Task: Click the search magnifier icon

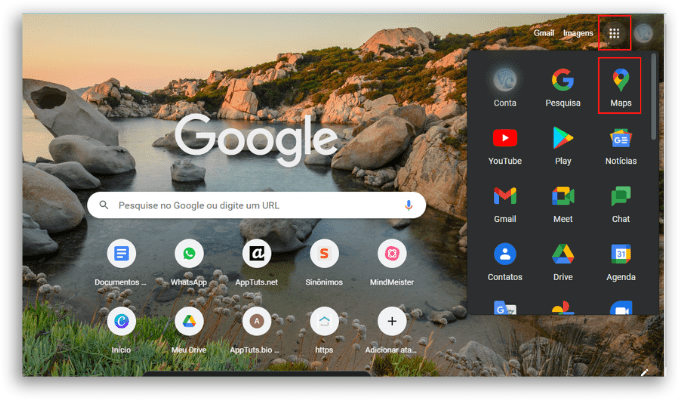Action: click(x=104, y=205)
